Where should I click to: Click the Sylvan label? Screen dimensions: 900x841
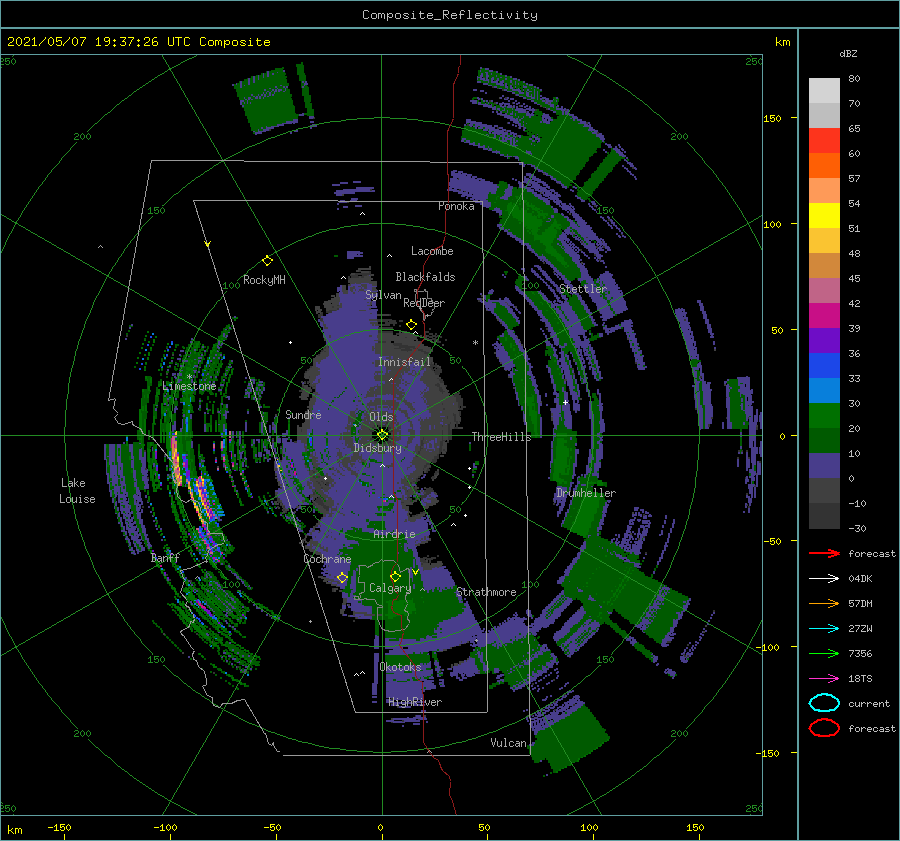[x=383, y=295]
